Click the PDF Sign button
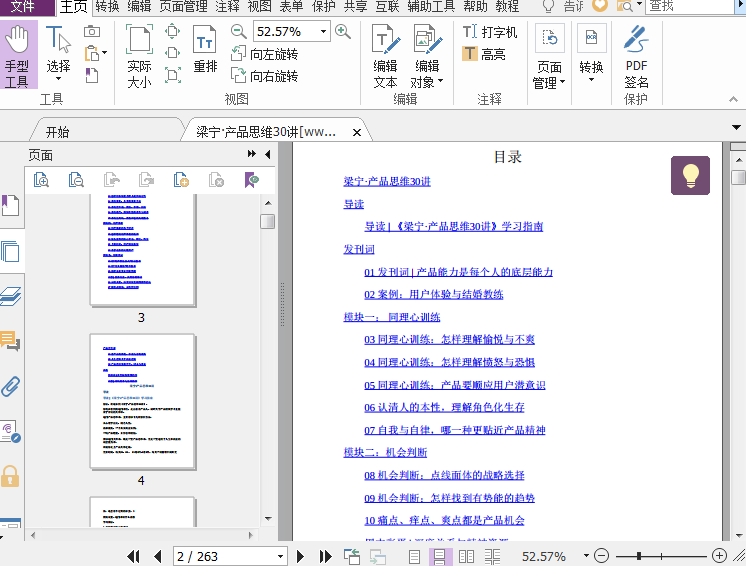This screenshot has width=746, height=566. pos(636,56)
